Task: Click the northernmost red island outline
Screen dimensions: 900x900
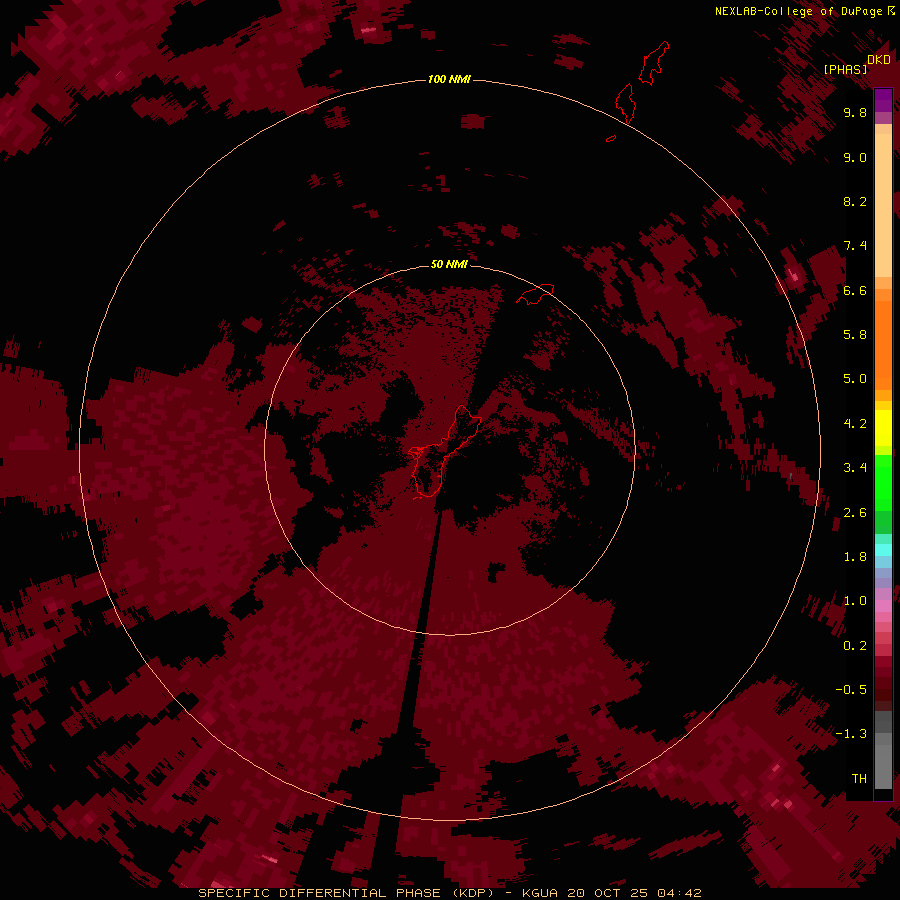Action: [x=654, y=63]
